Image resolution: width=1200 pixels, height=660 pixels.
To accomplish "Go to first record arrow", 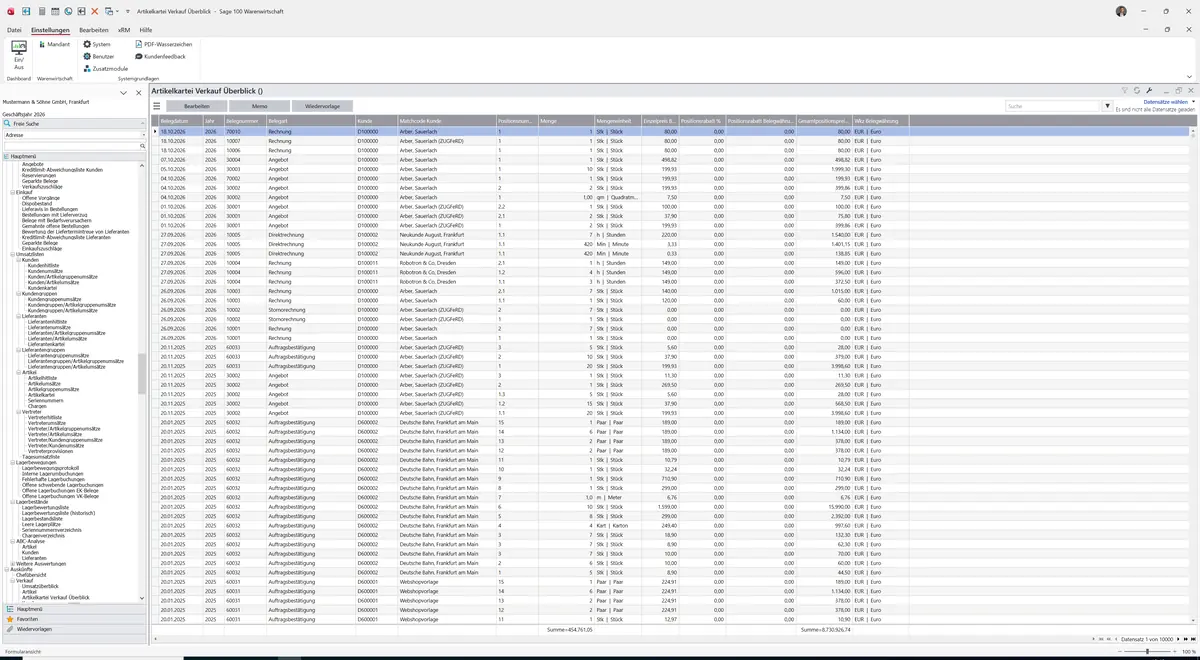I will [1099, 639].
